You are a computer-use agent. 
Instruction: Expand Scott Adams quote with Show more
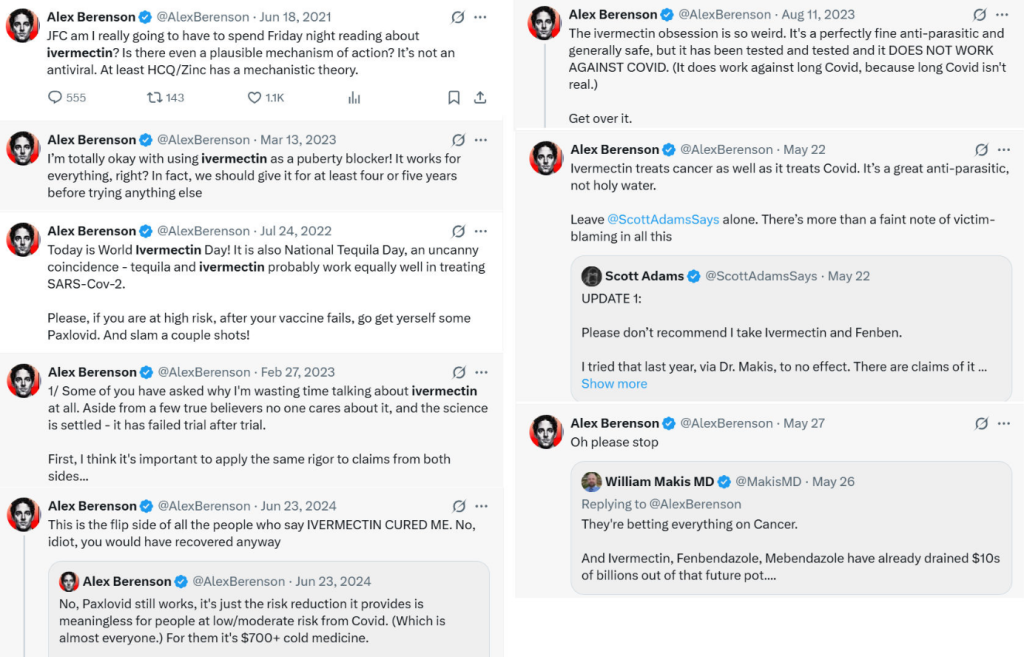click(x=614, y=384)
